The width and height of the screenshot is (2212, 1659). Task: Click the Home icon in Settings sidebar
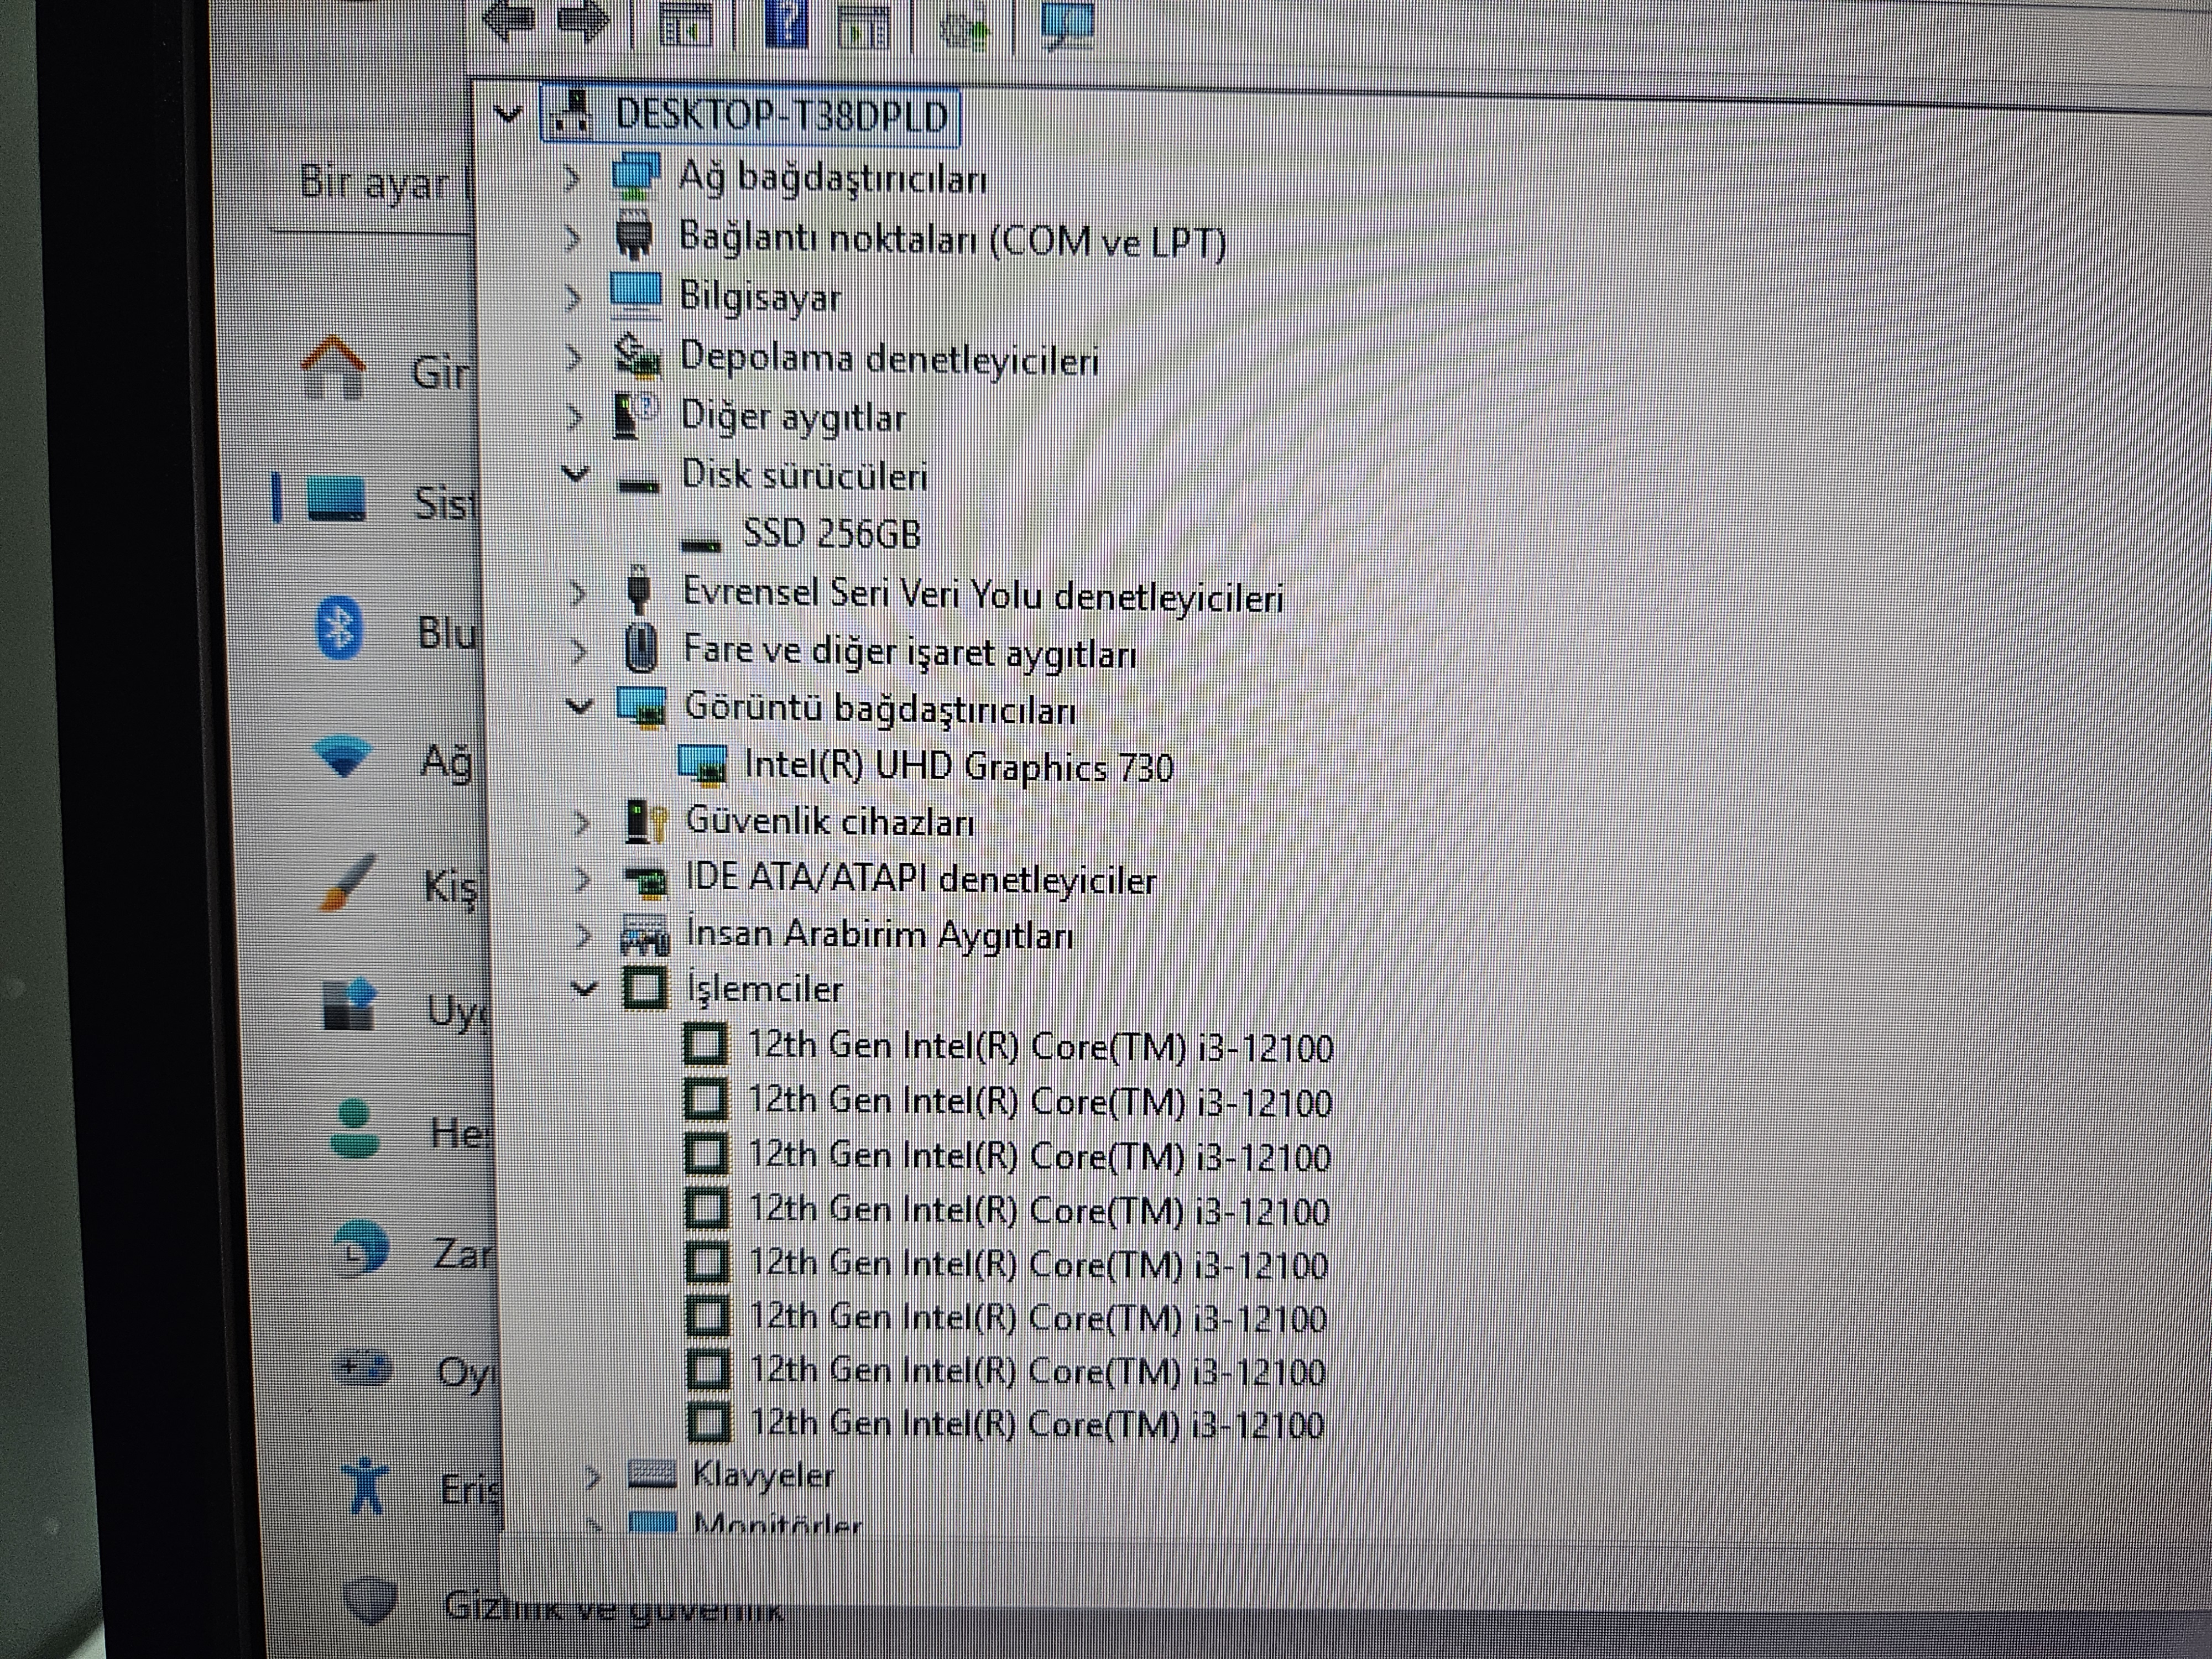(x=334, y=368)
